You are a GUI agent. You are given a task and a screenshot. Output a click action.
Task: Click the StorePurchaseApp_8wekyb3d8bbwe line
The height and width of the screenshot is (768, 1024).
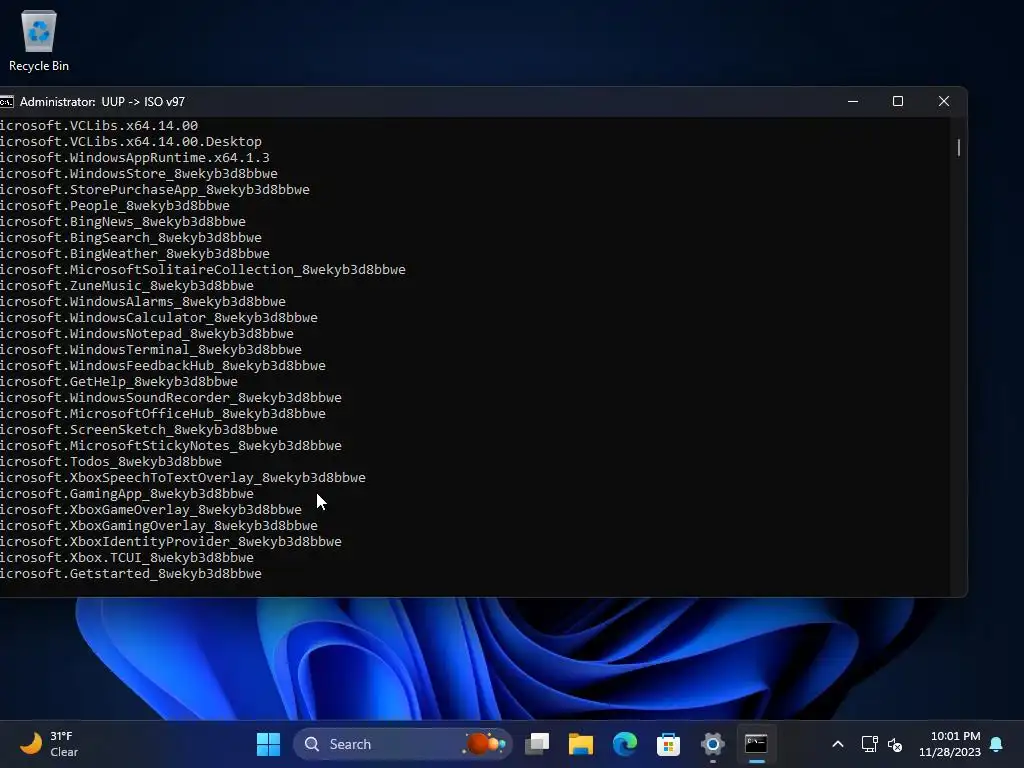click(155, 189)
